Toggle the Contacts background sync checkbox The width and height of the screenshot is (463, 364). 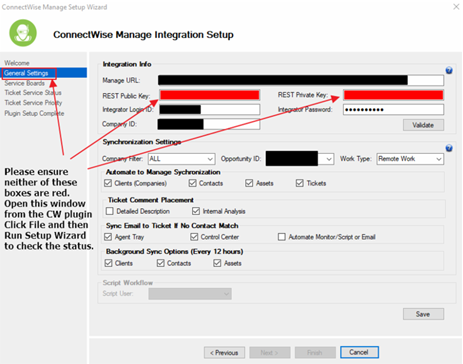pyautogui.click(x=161, y=263)
